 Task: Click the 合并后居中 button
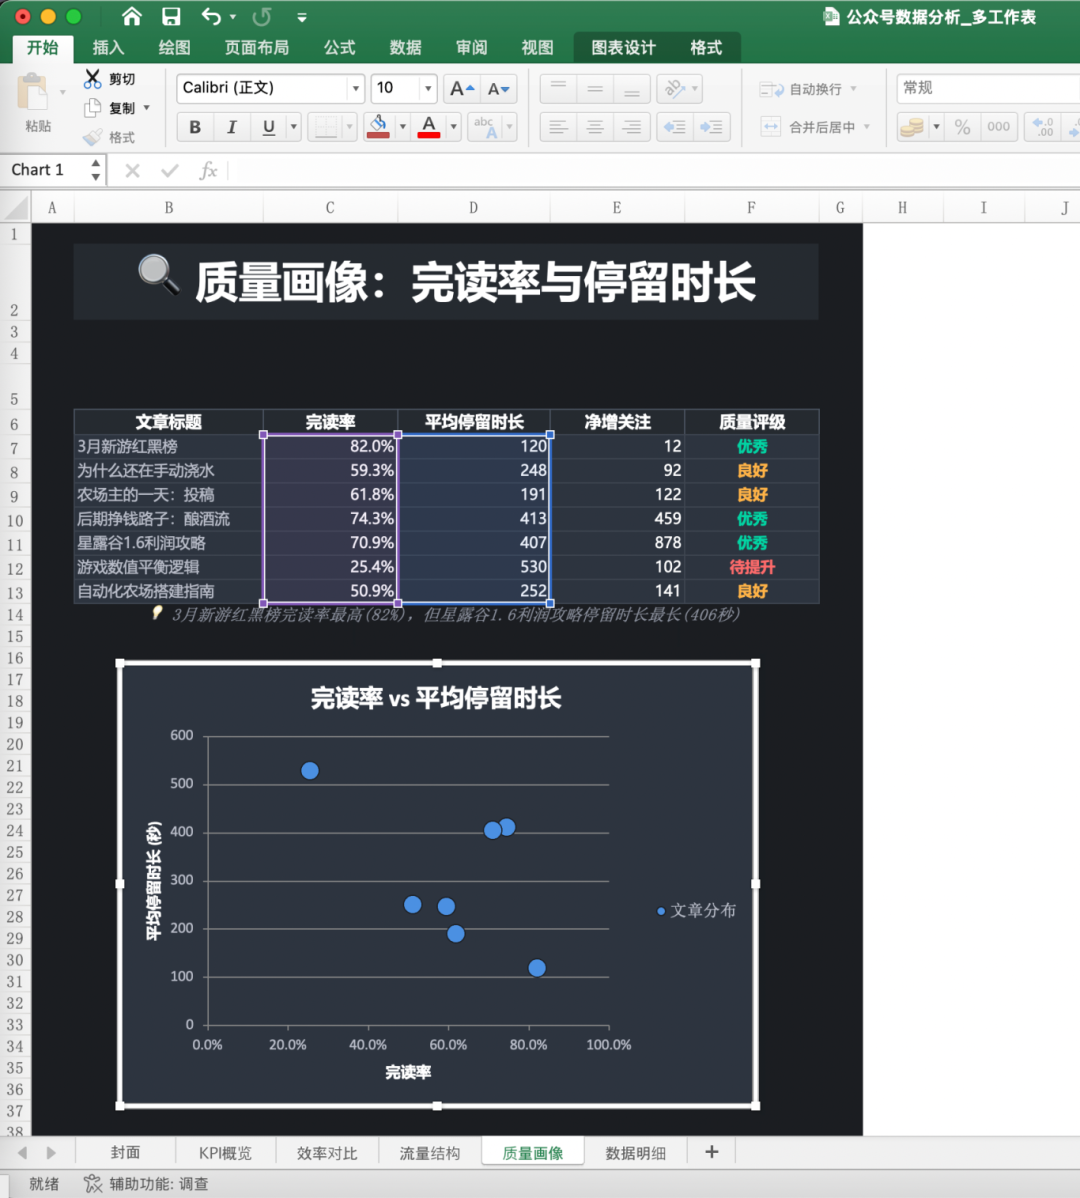815,127
